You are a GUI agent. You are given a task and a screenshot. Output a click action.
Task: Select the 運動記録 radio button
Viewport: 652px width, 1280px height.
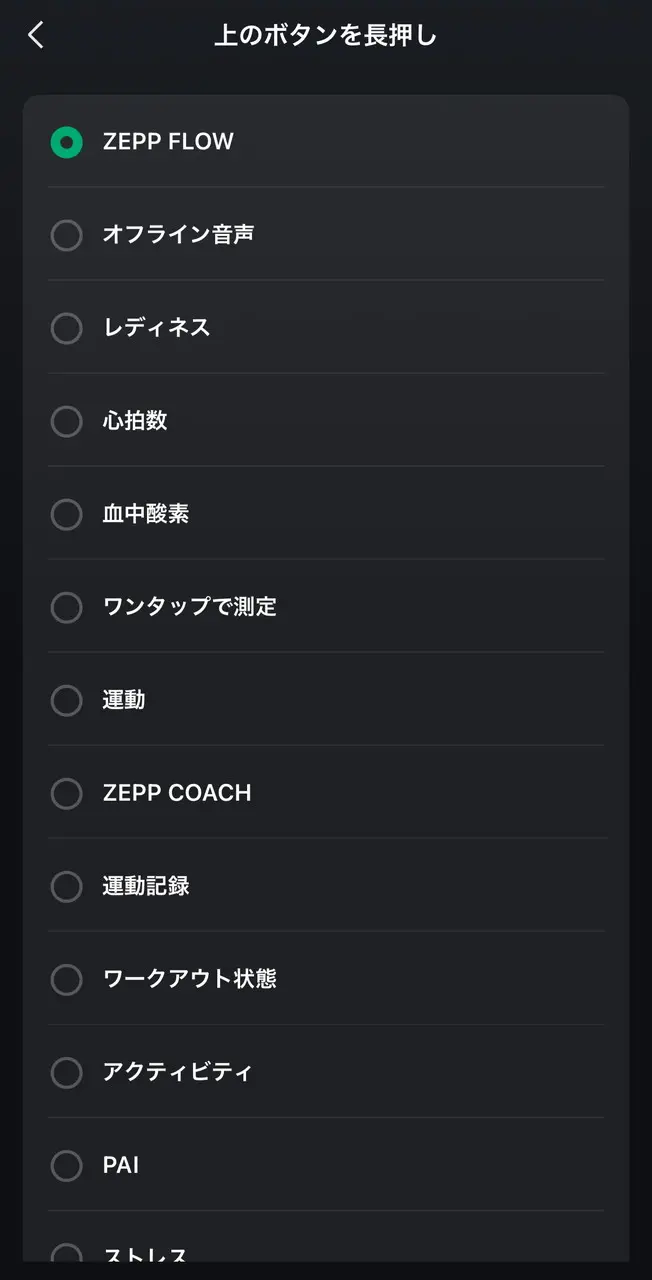66,886
